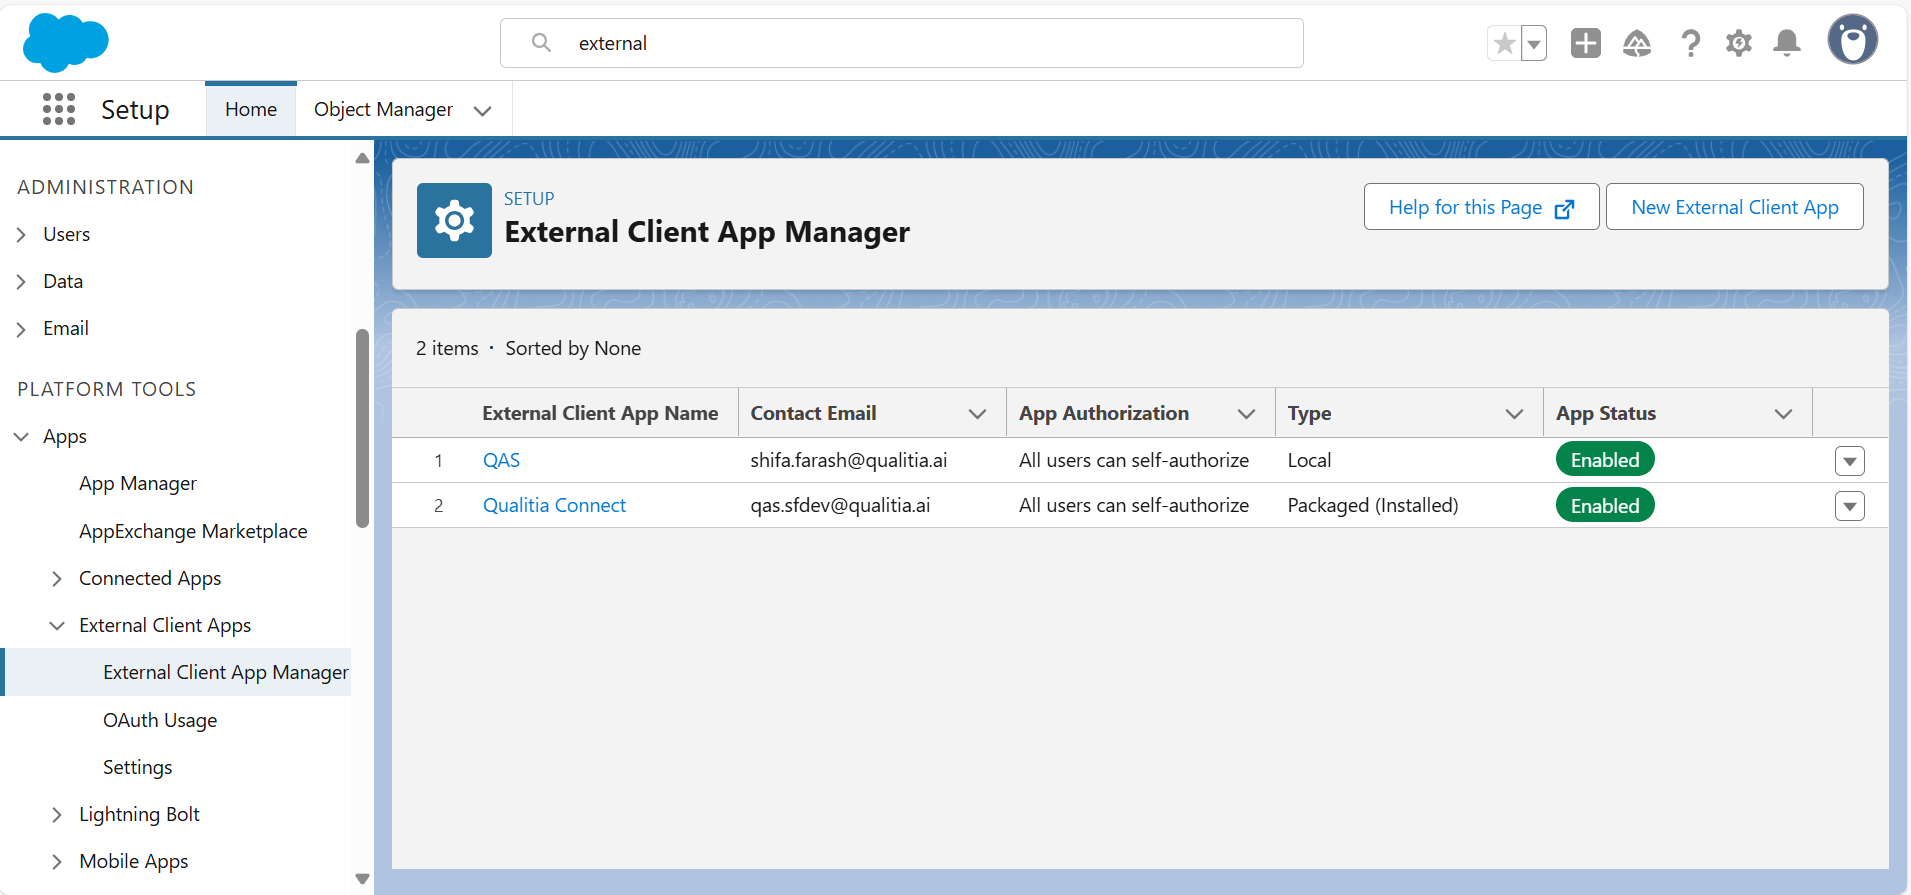Collapse the External Client Apps tree node
The height and width of the screenshot is (895, 1911).
coord(57,626)
